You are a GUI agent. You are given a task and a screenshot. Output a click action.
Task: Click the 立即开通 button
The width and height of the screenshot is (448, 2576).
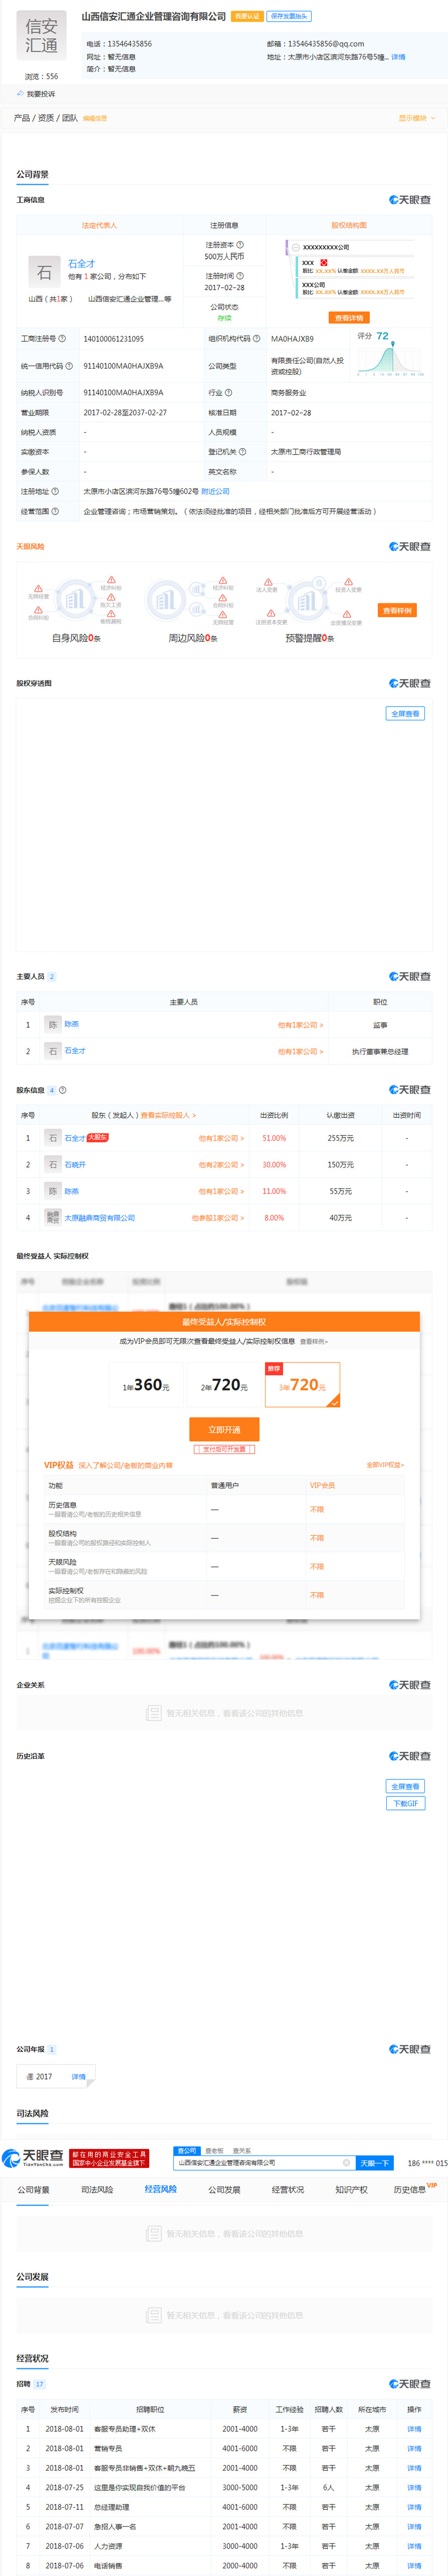pos(224,1430)
